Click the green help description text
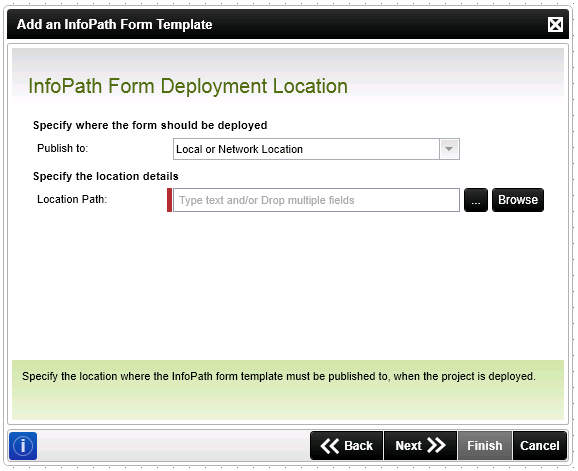The height and width of the screenshot is (471, 578). 279,376
